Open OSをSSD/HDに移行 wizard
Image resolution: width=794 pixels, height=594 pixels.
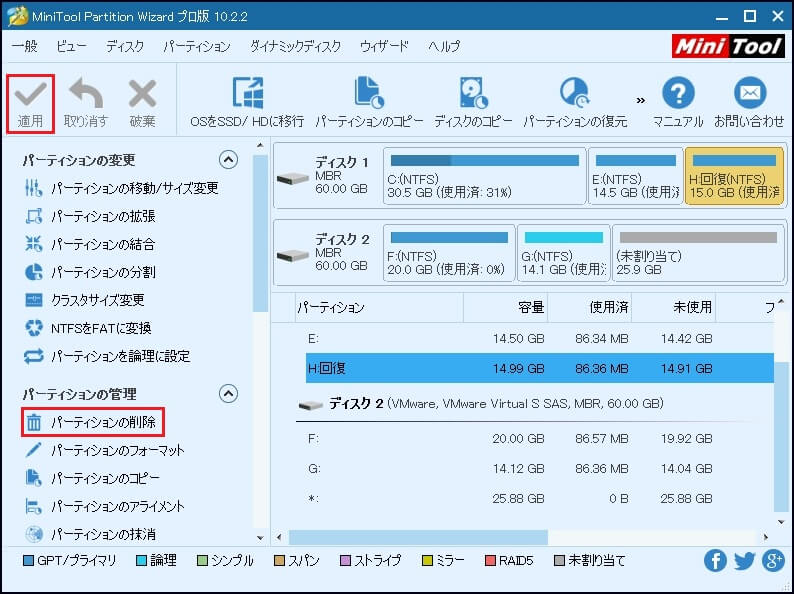(x=247, y=103)
